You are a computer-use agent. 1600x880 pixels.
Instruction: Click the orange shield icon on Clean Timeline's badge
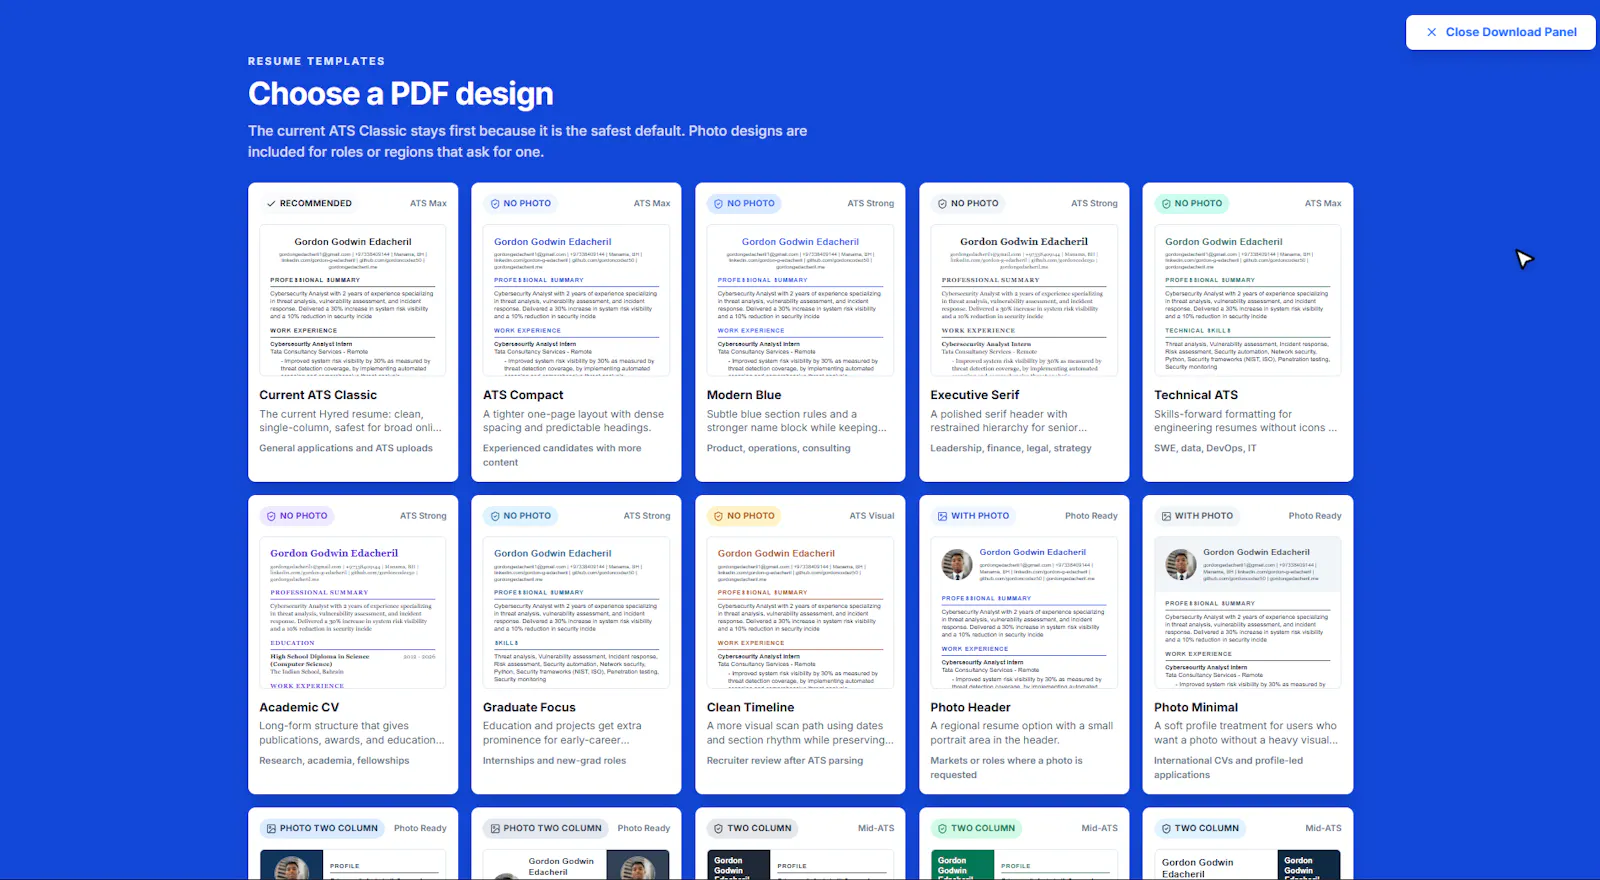(x=718, y=516)
